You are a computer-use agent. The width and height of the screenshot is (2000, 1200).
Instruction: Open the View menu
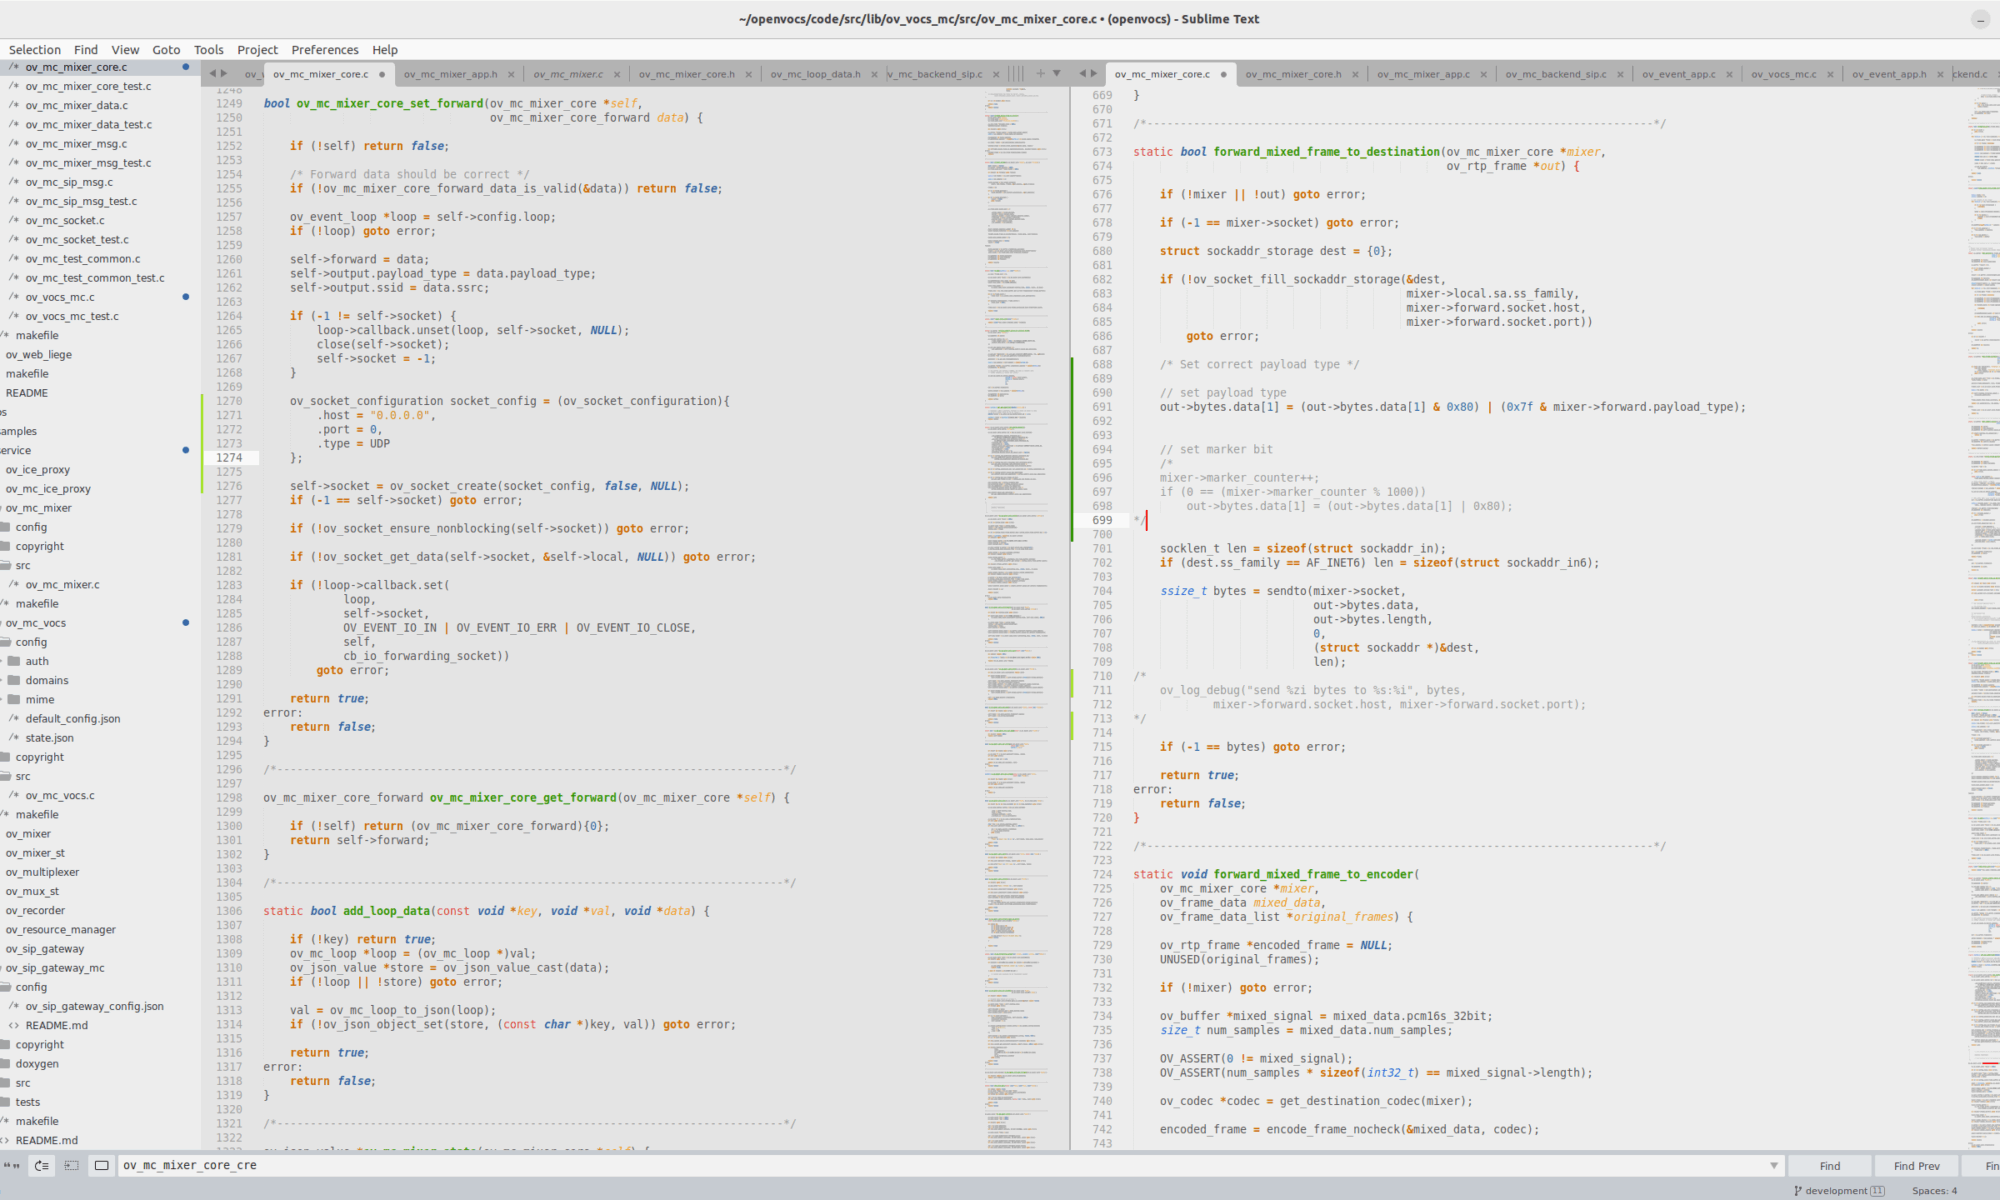(x=125, y=50)
